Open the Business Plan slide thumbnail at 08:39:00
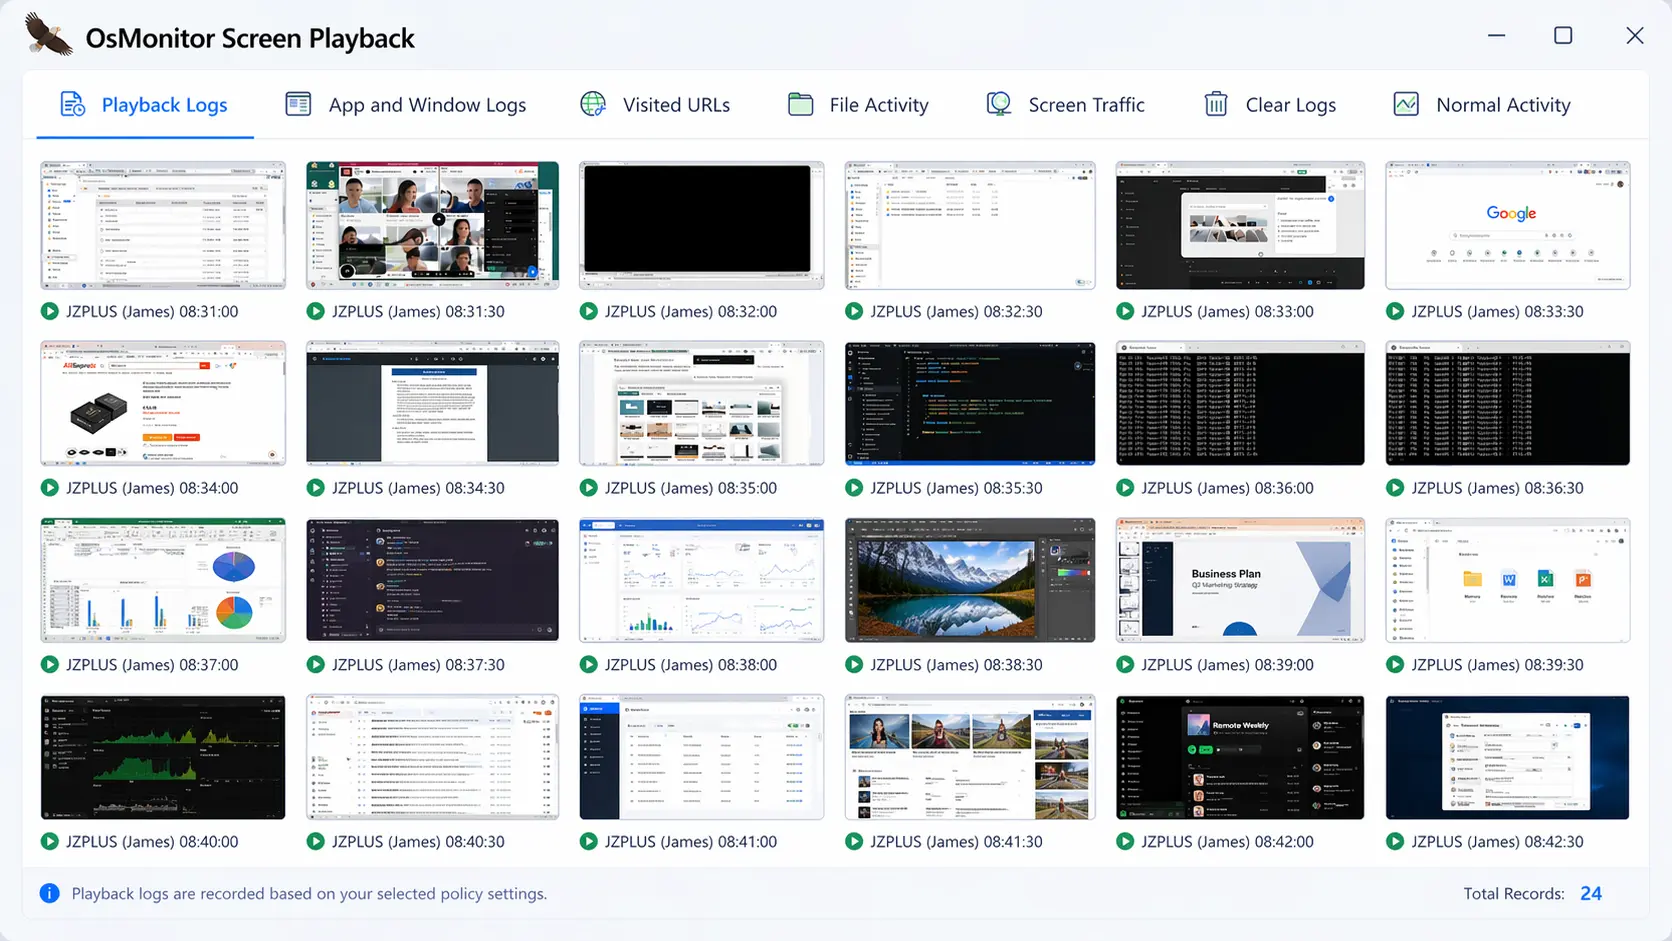1672x941 pixels. (1240, 580)
